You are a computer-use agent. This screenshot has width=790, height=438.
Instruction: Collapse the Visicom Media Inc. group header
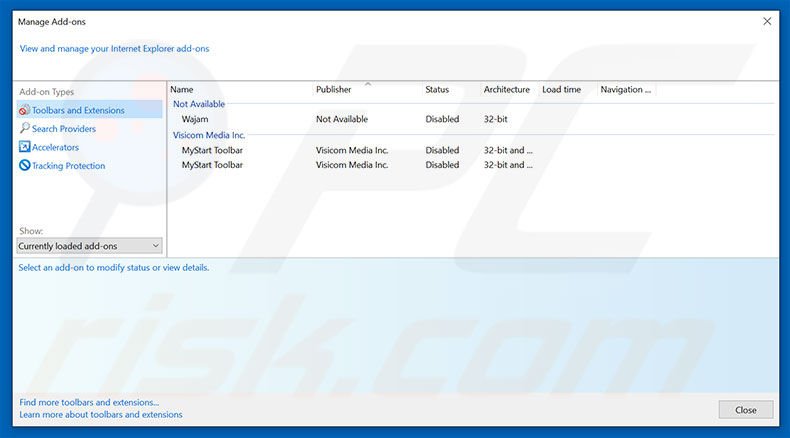(x=209, y=135)
